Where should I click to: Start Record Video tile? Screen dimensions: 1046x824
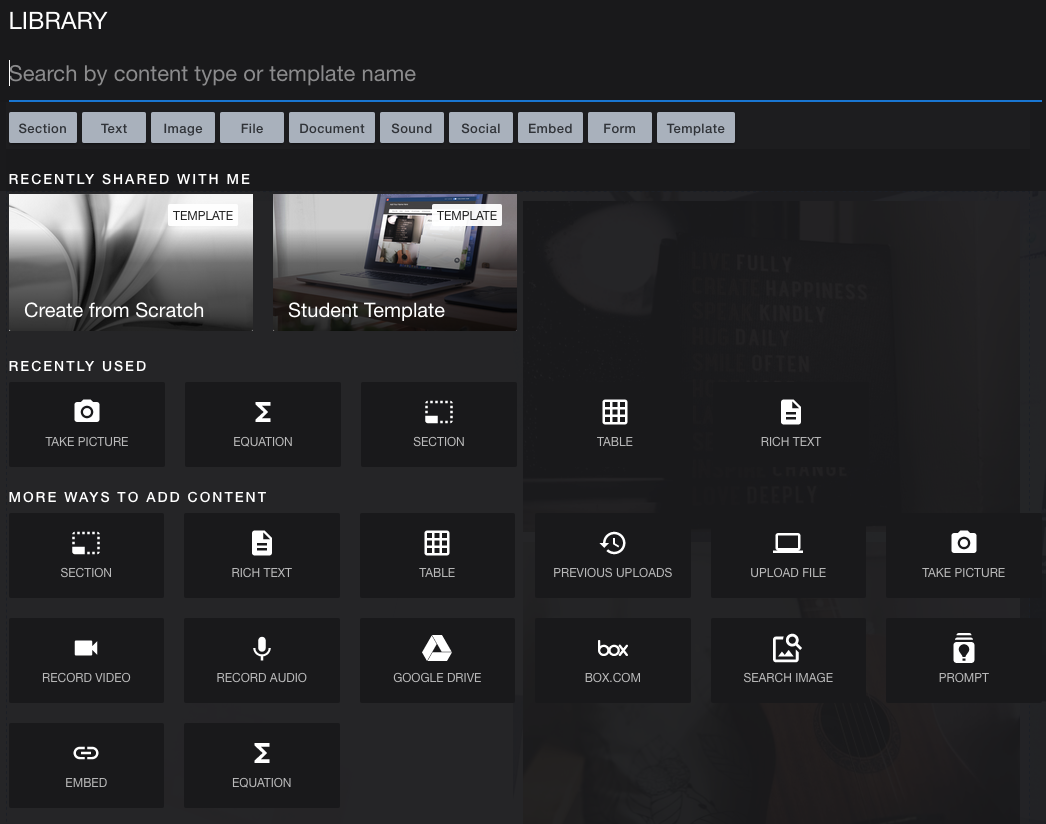(x=86, y=660)
